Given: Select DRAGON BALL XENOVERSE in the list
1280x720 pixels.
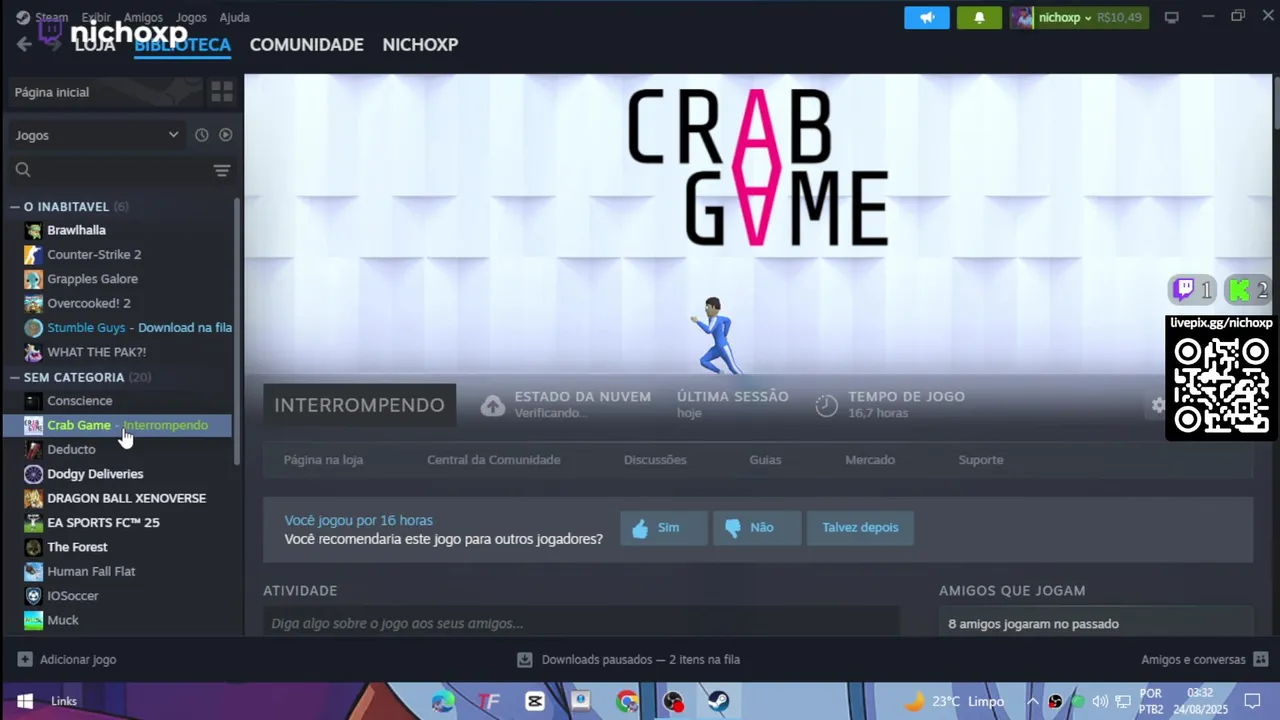Looking at the screenshot, I should [x=118, y=499].
